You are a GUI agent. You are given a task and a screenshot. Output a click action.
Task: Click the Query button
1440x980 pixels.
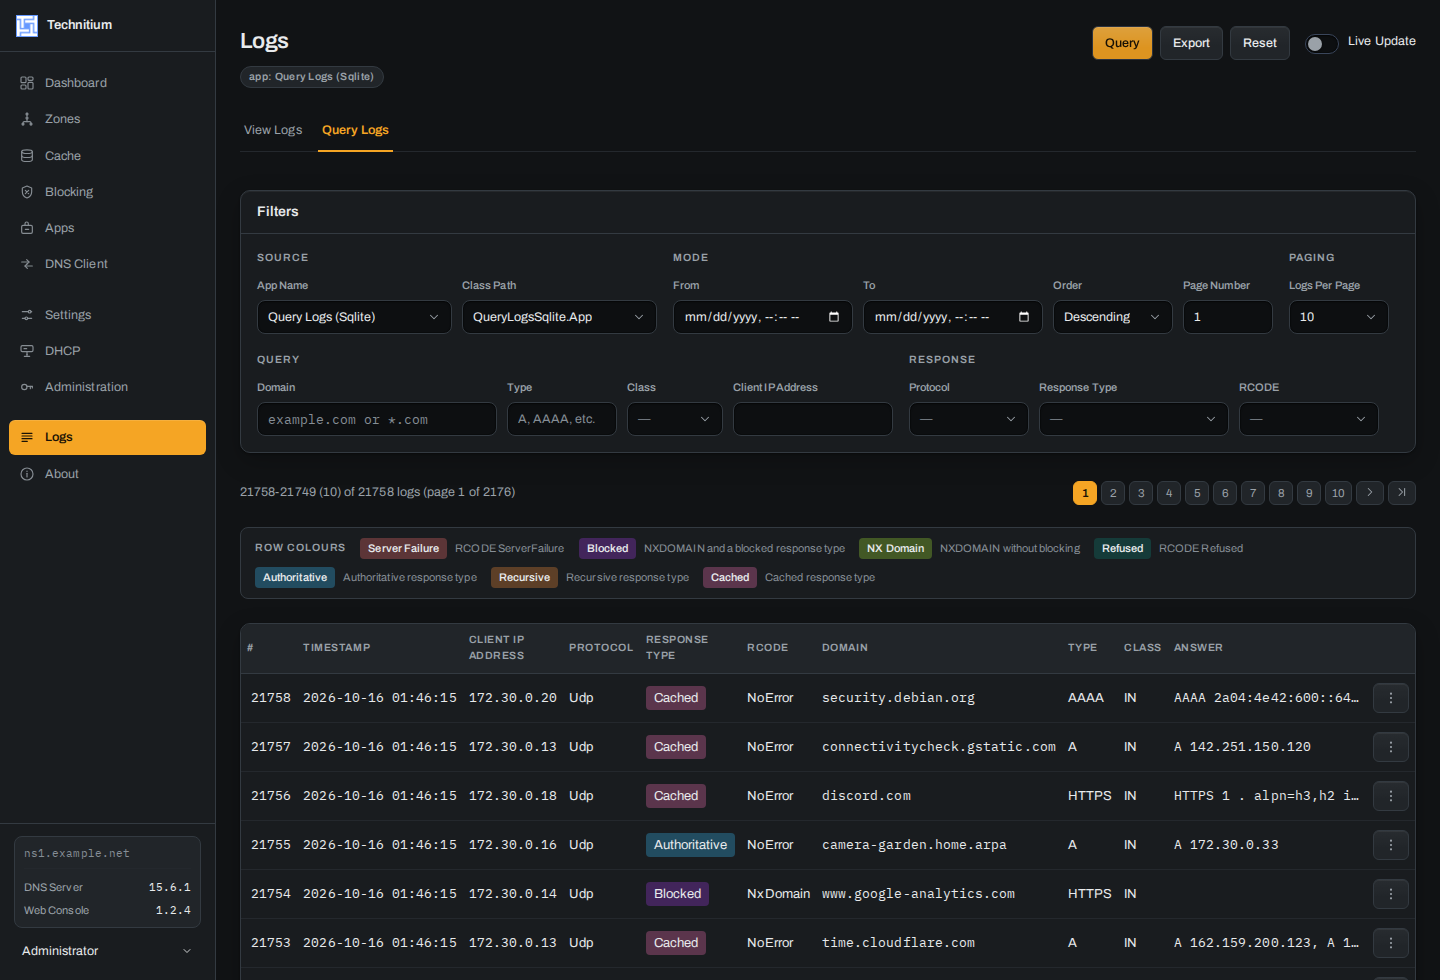(x=1122, y=43)
